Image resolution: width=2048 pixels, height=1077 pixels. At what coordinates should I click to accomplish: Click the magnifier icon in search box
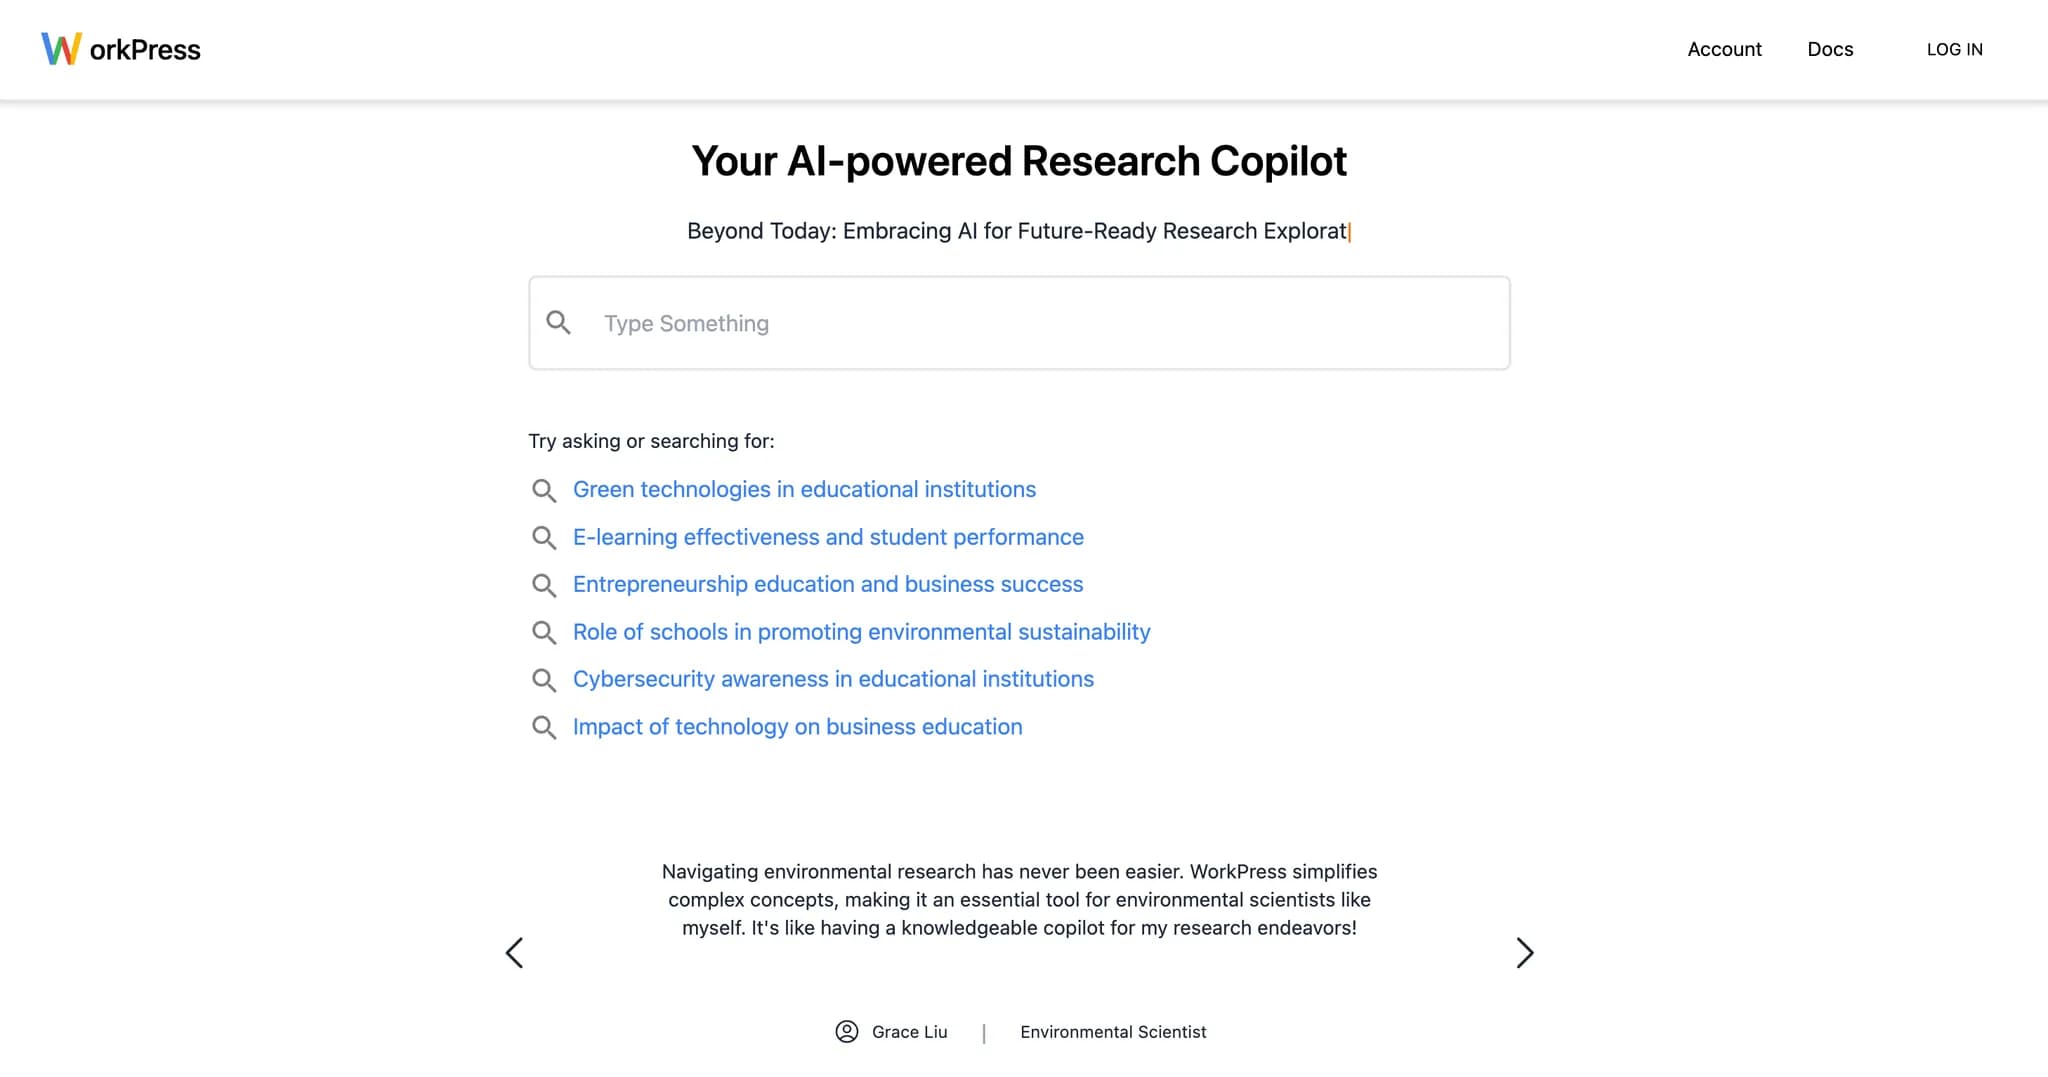click(559, 323)
